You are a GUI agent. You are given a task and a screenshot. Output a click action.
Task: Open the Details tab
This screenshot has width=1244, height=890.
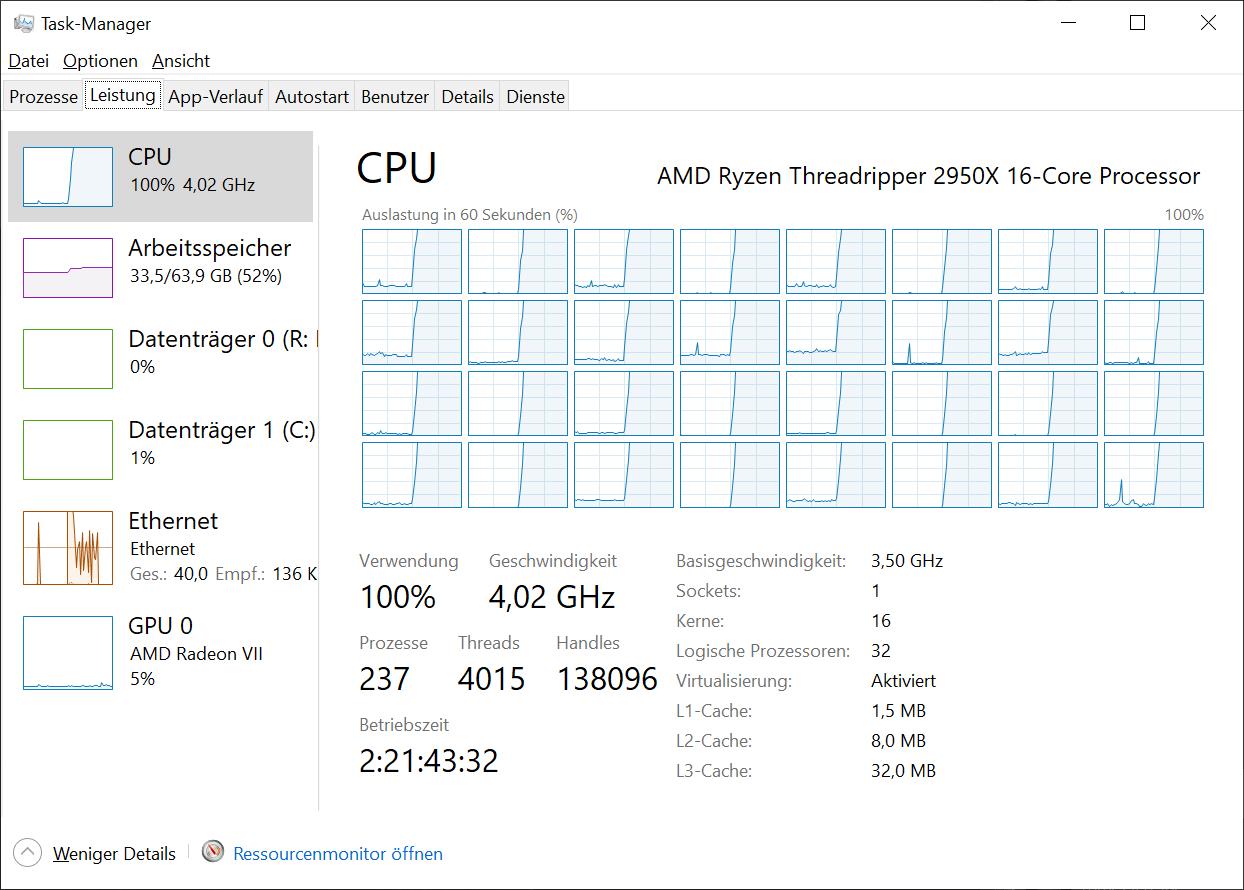[467, 97]
